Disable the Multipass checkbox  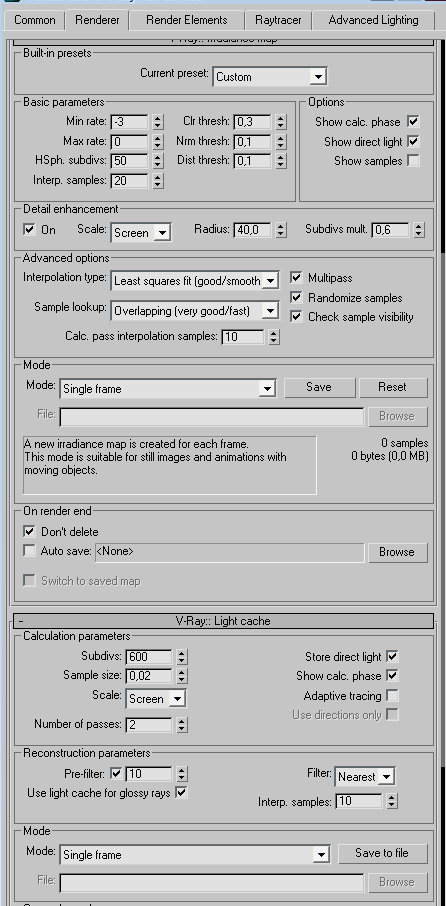[296, 278]
